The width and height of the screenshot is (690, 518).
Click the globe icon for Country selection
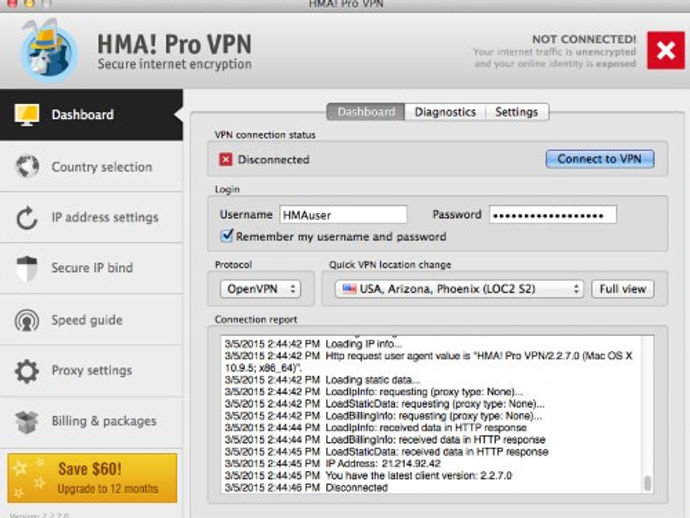27,166
